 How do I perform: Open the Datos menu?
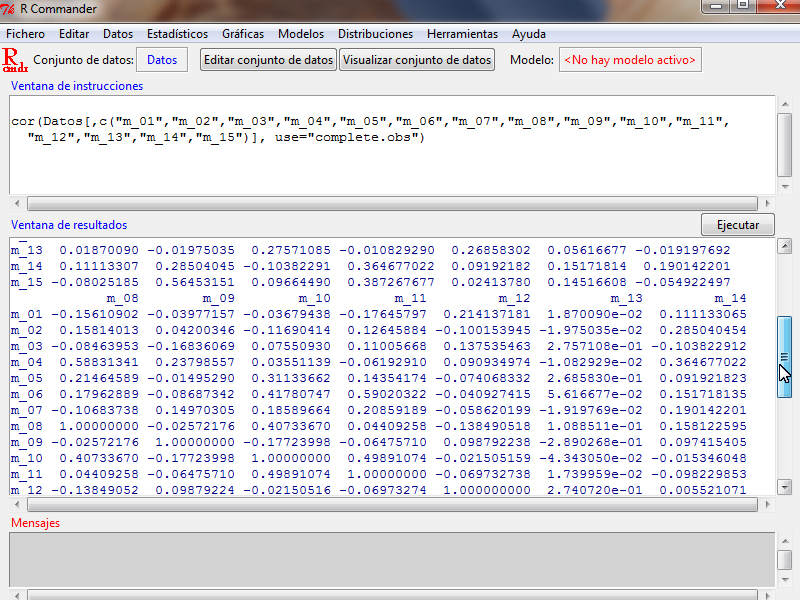(x=118, y=34)
